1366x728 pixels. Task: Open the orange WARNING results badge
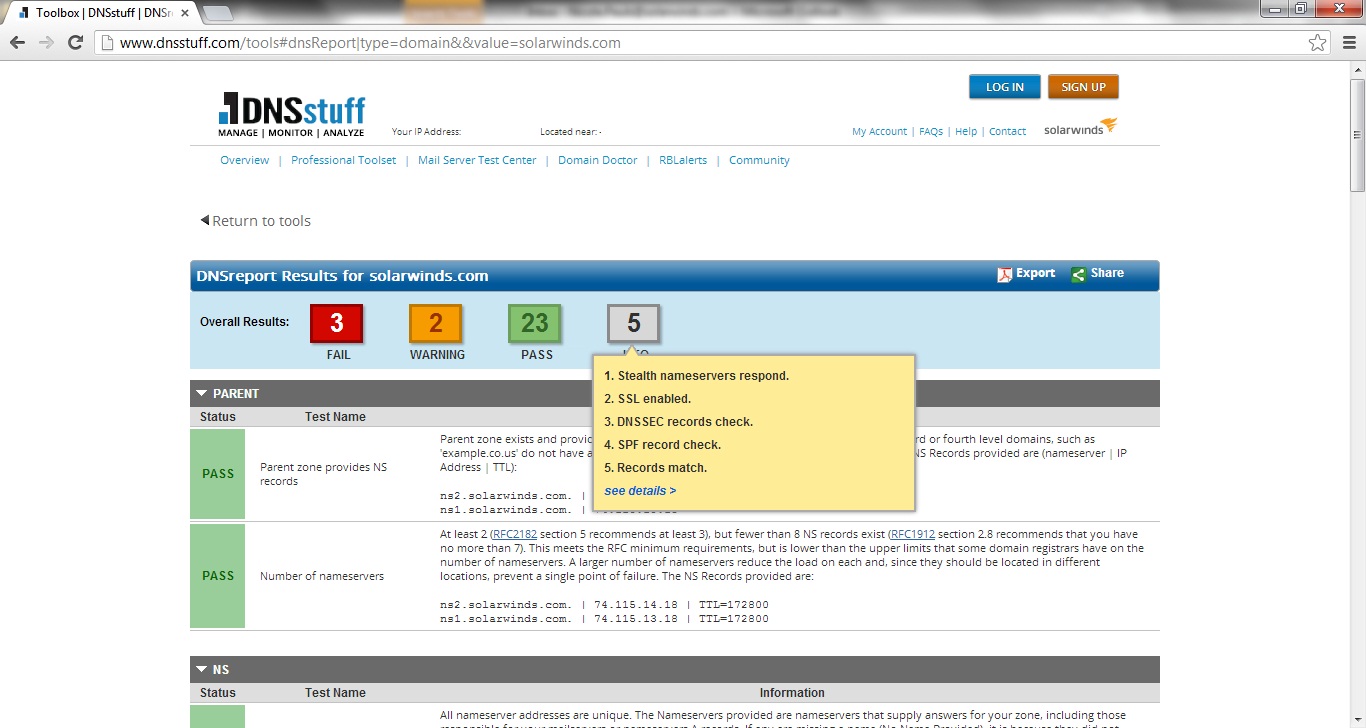coord(436,322)
